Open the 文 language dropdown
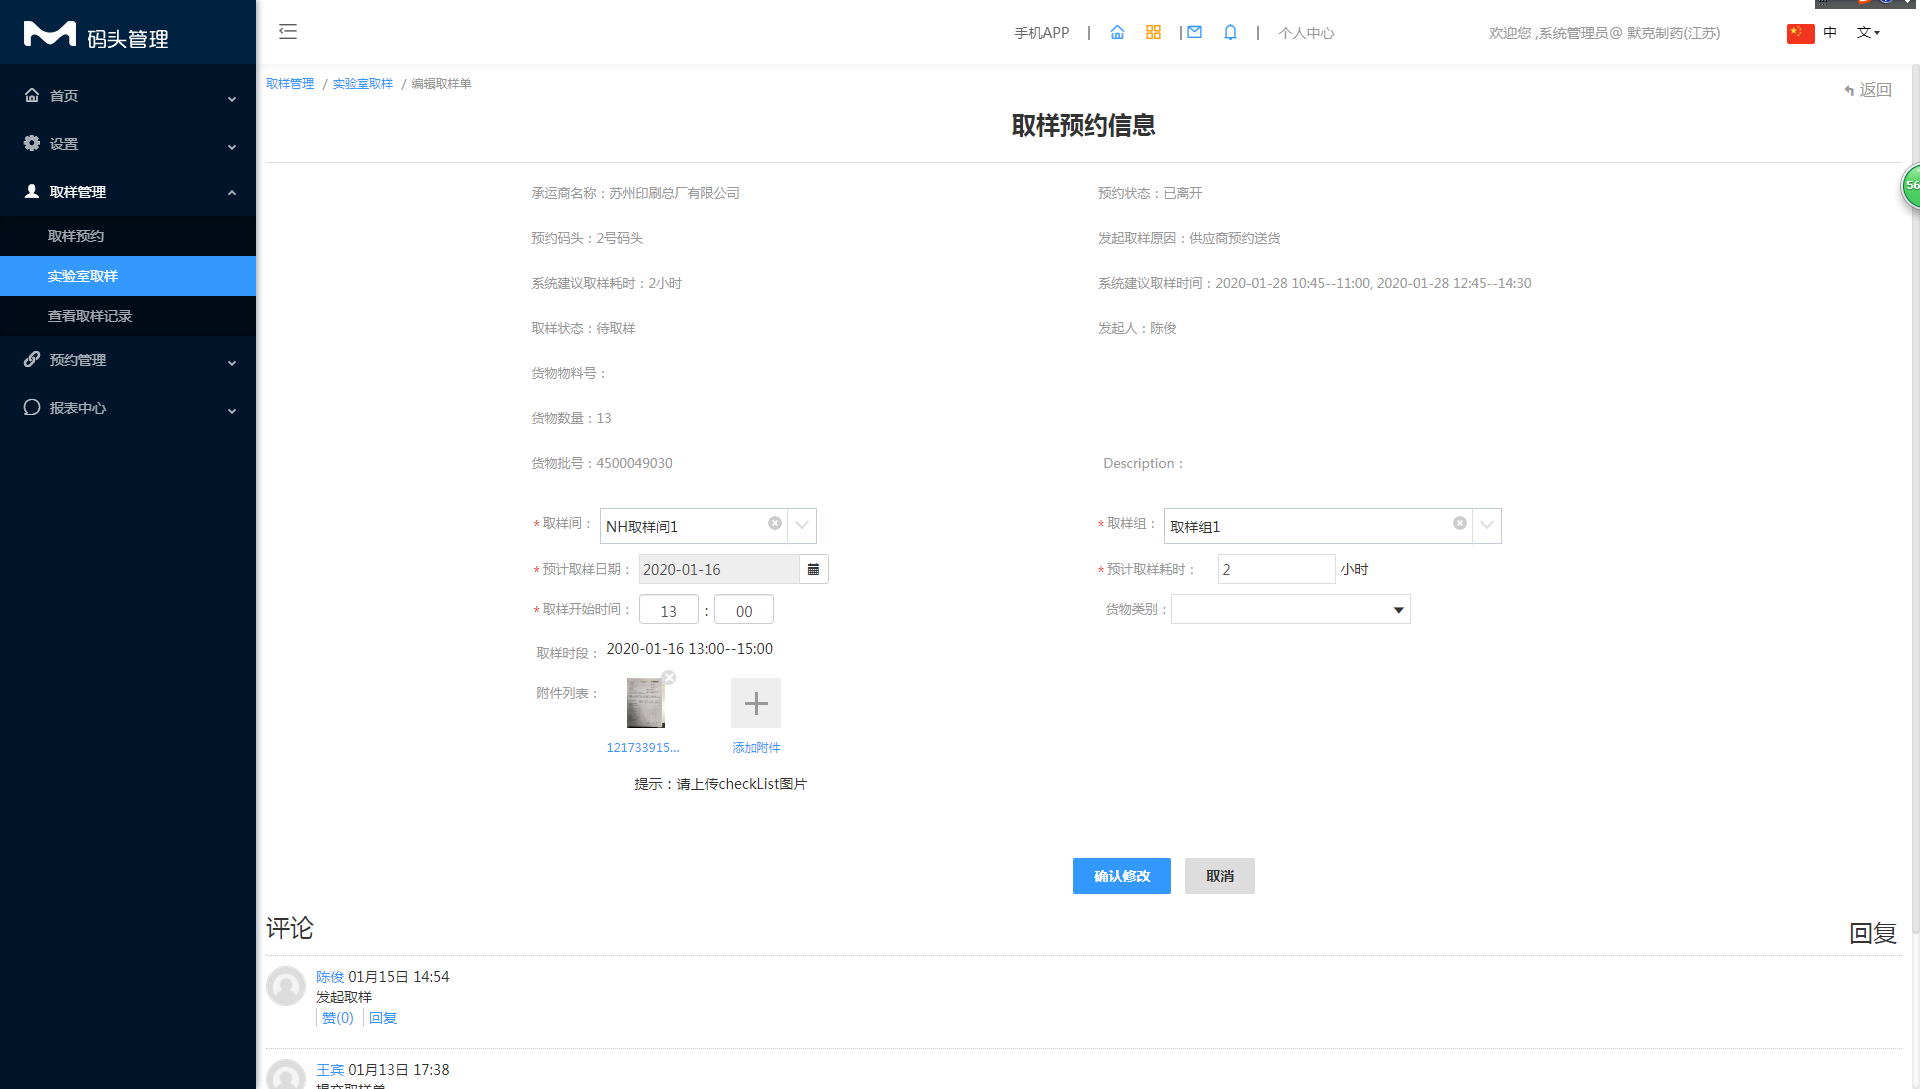1920x1089 pixels. pos(1868,32)
